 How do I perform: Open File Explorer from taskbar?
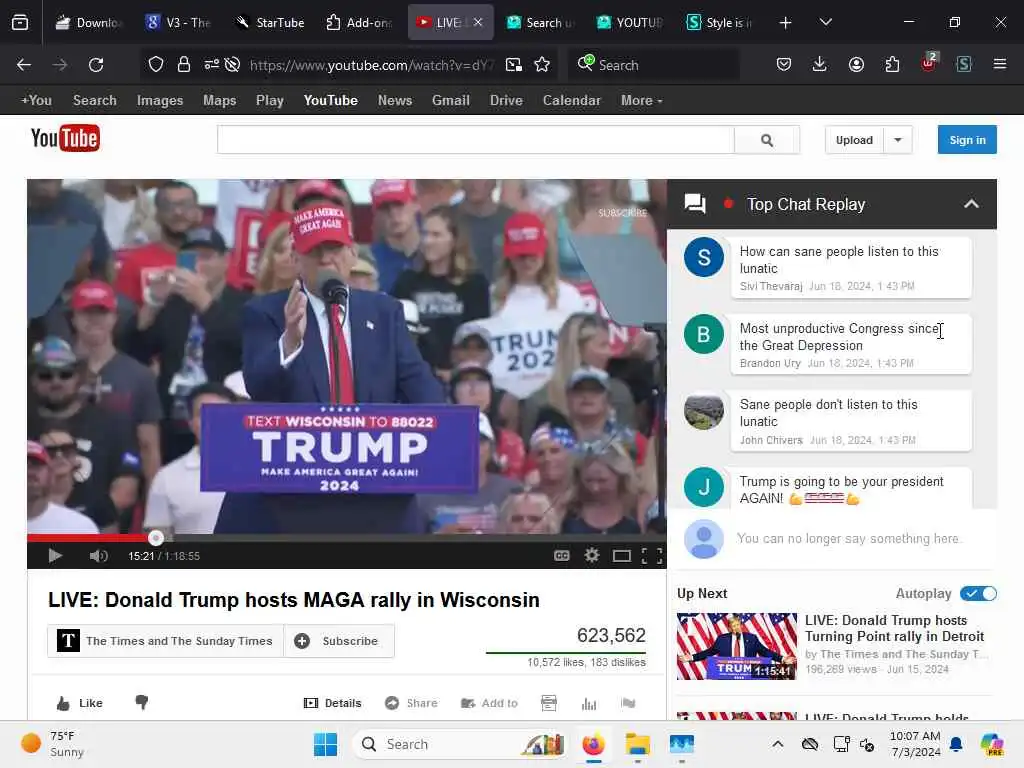[637, 744]
